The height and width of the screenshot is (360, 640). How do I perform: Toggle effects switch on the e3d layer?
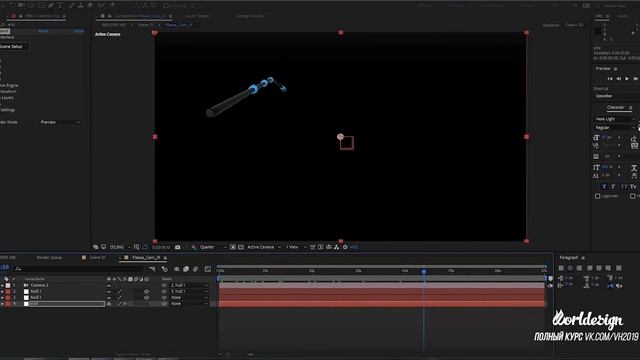125,304
